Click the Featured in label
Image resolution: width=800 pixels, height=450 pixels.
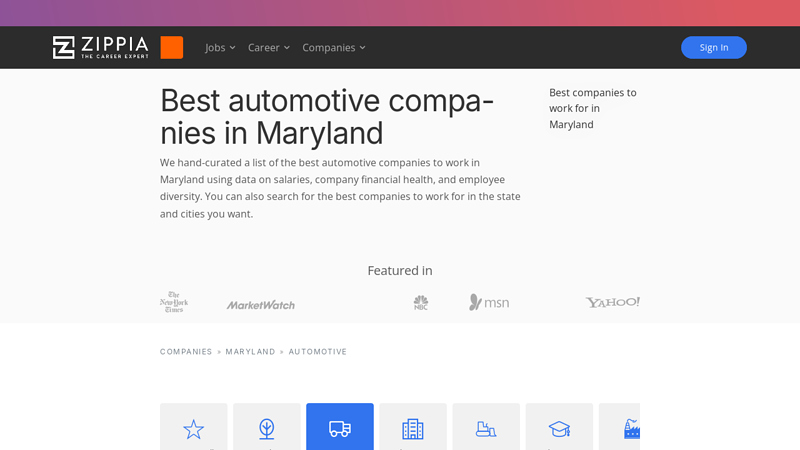pos(400,270)
